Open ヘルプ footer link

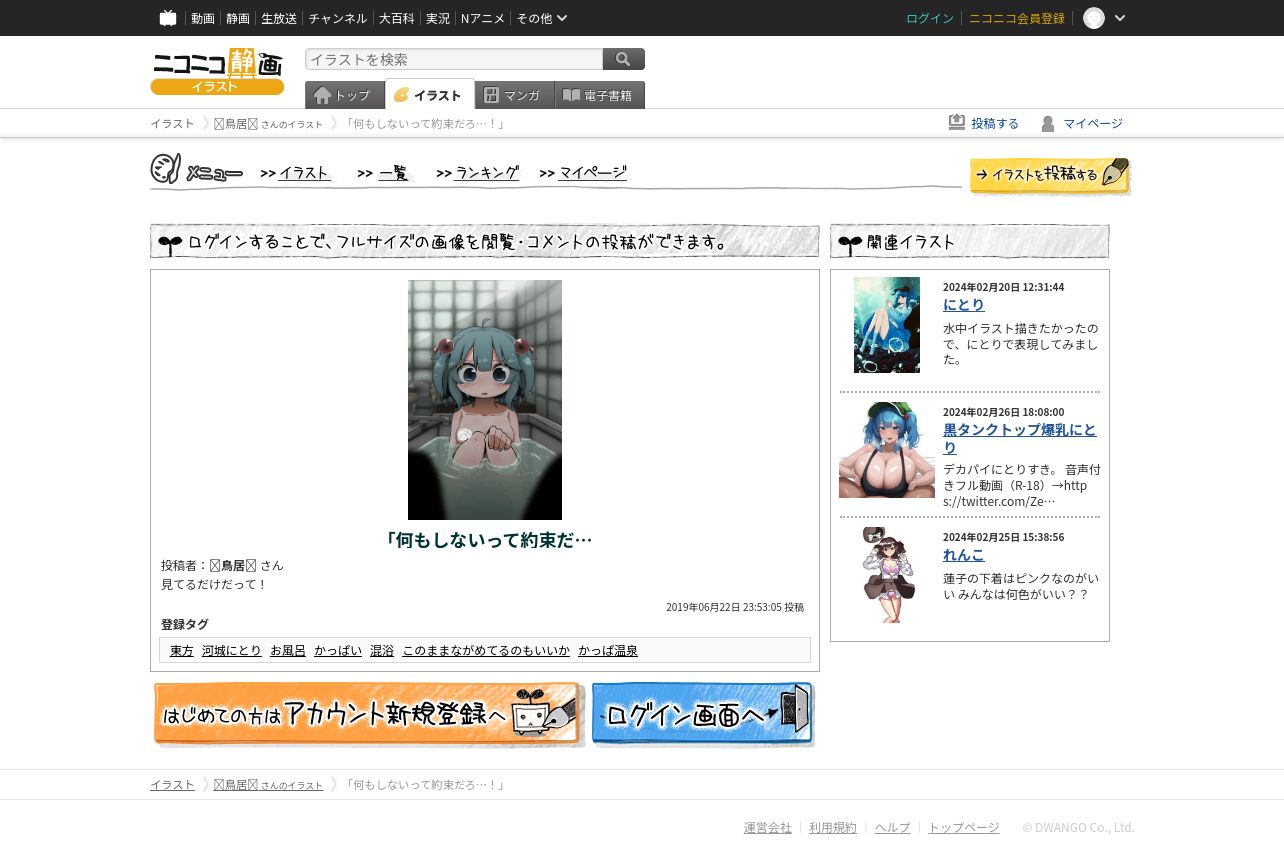point(893,828)
